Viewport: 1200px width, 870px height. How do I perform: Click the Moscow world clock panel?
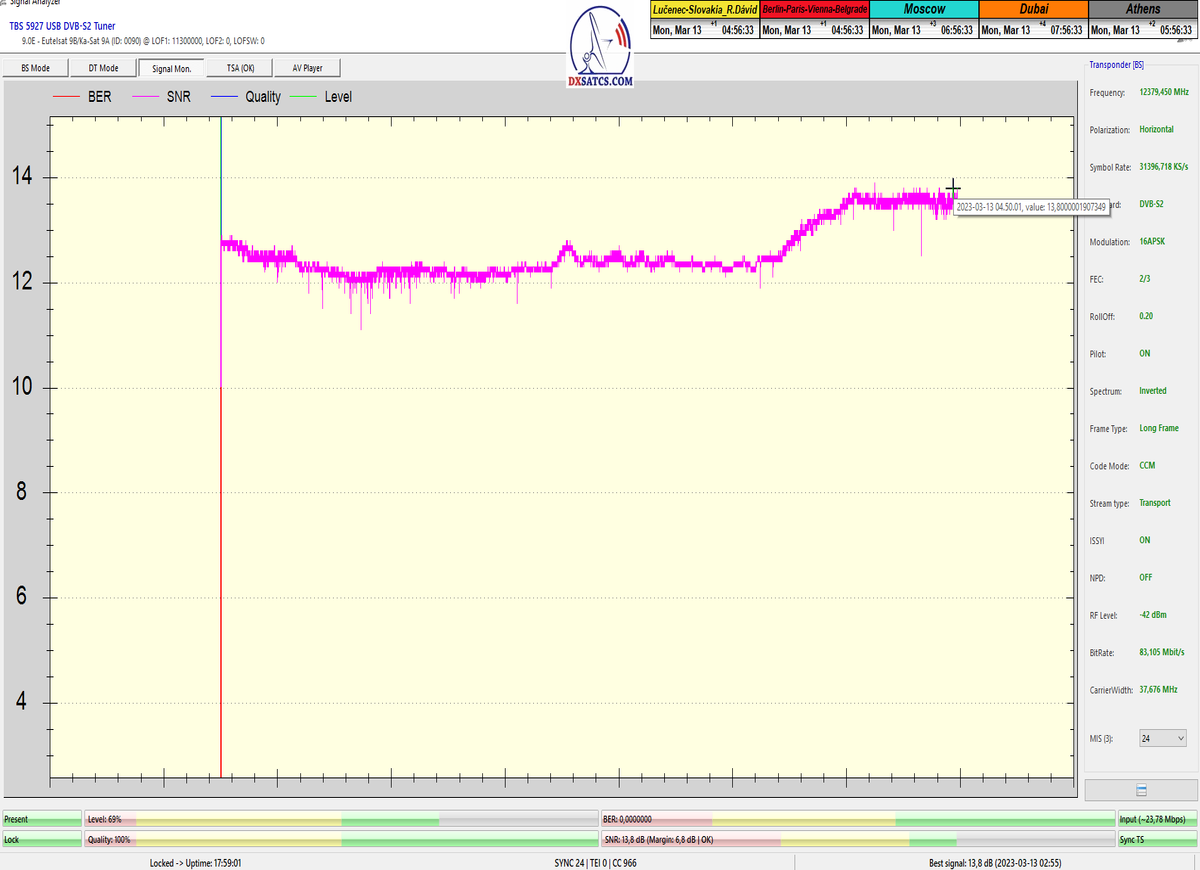click(x=924, y=20)
